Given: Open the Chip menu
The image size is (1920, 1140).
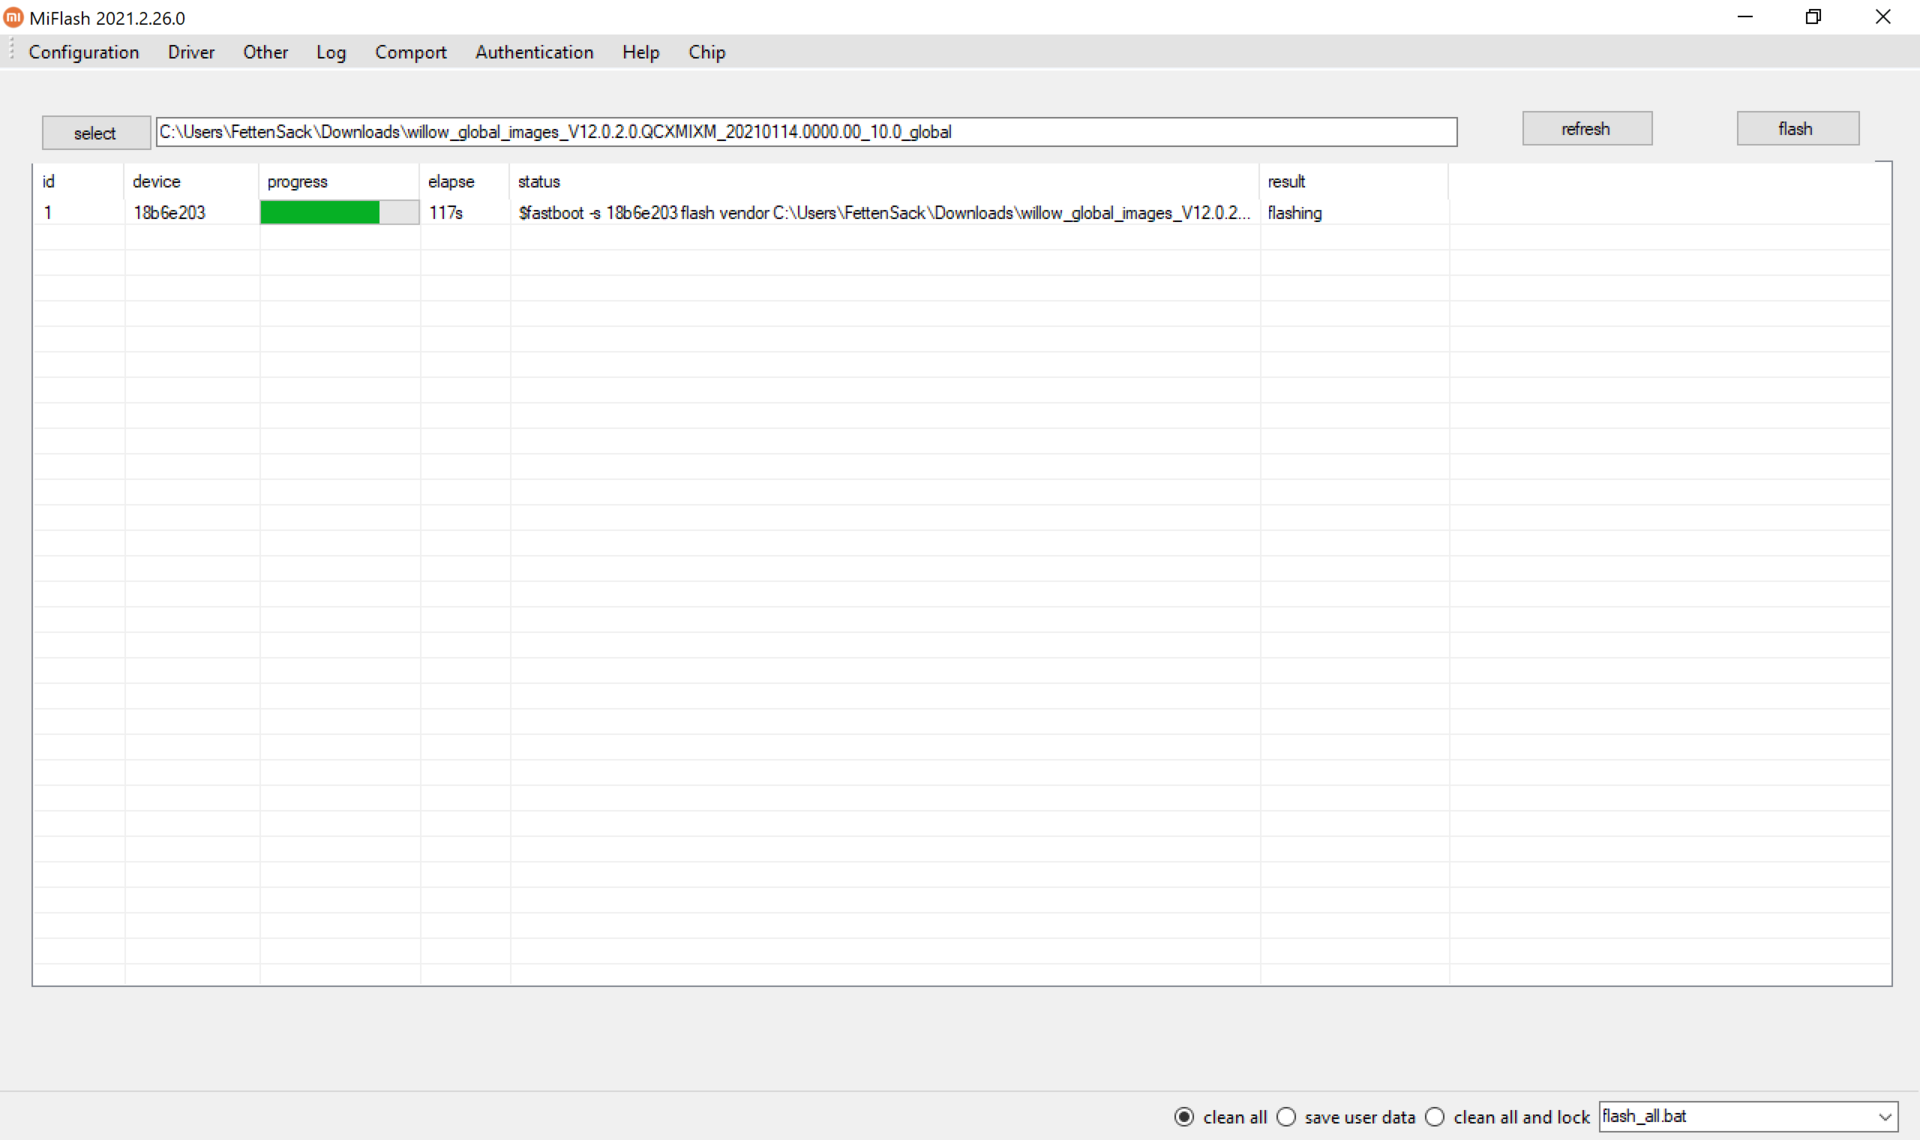Looking at the screenshot, I should point(706,52).
